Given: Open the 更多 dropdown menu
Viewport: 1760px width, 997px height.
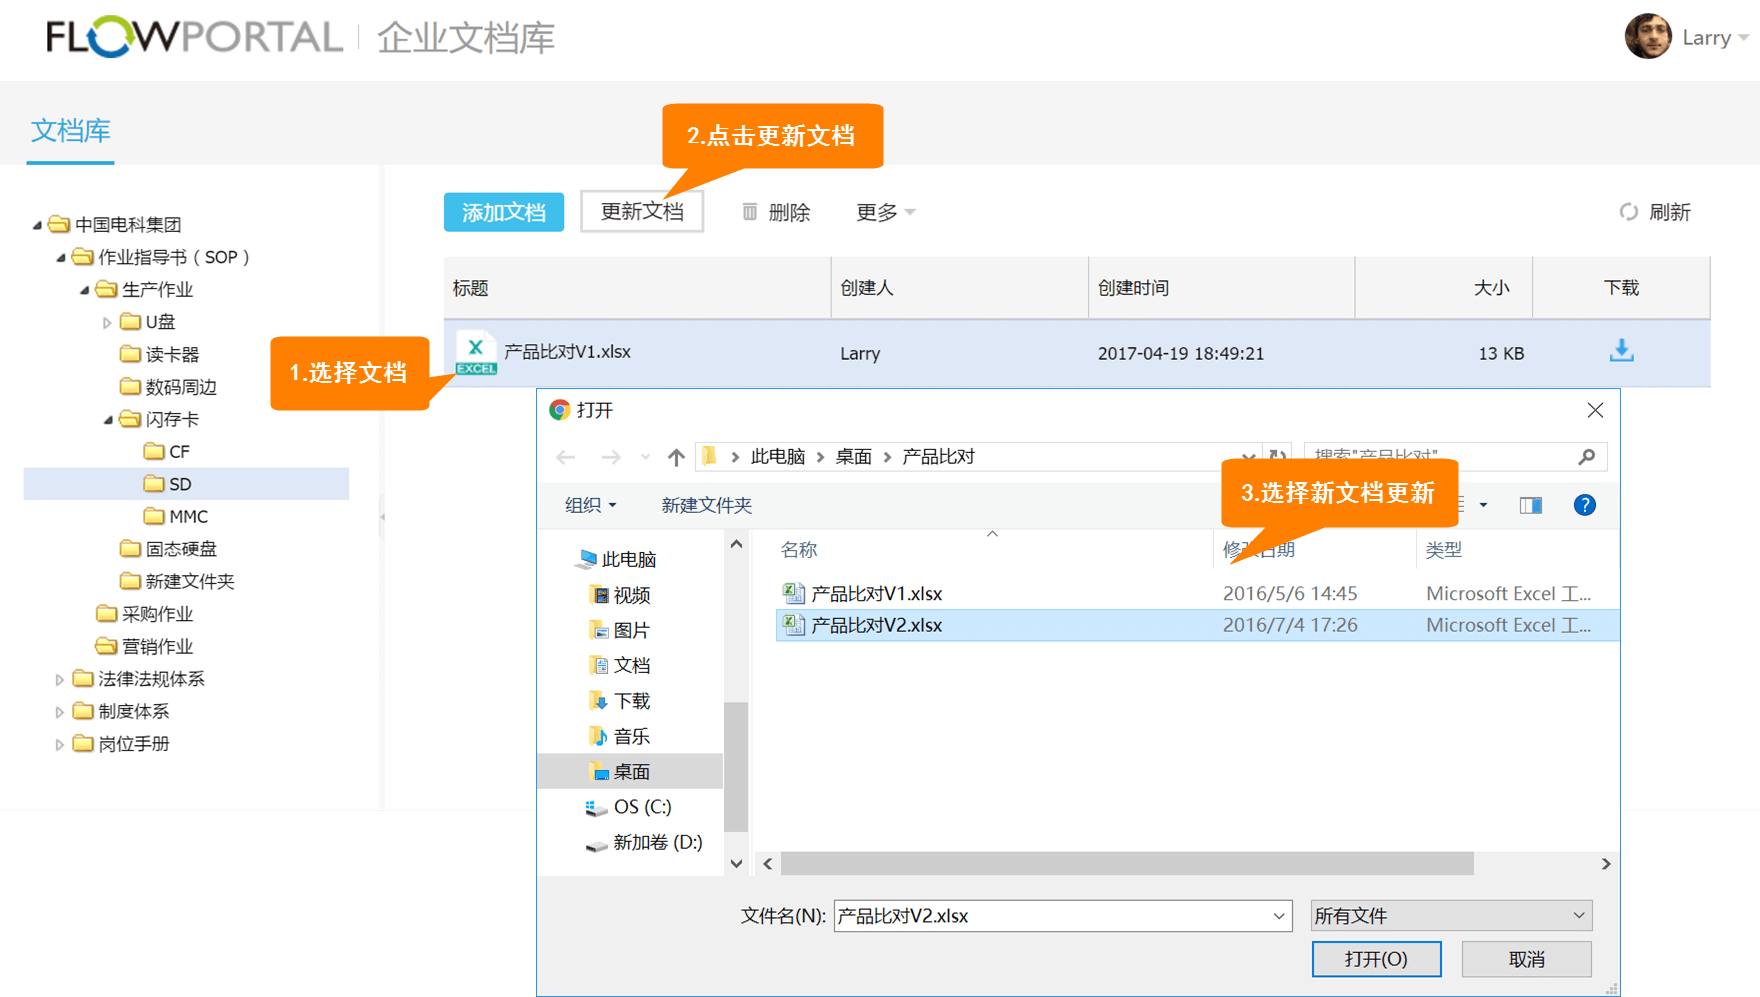Looking at the screenshot, I should [x=885, y=212].
